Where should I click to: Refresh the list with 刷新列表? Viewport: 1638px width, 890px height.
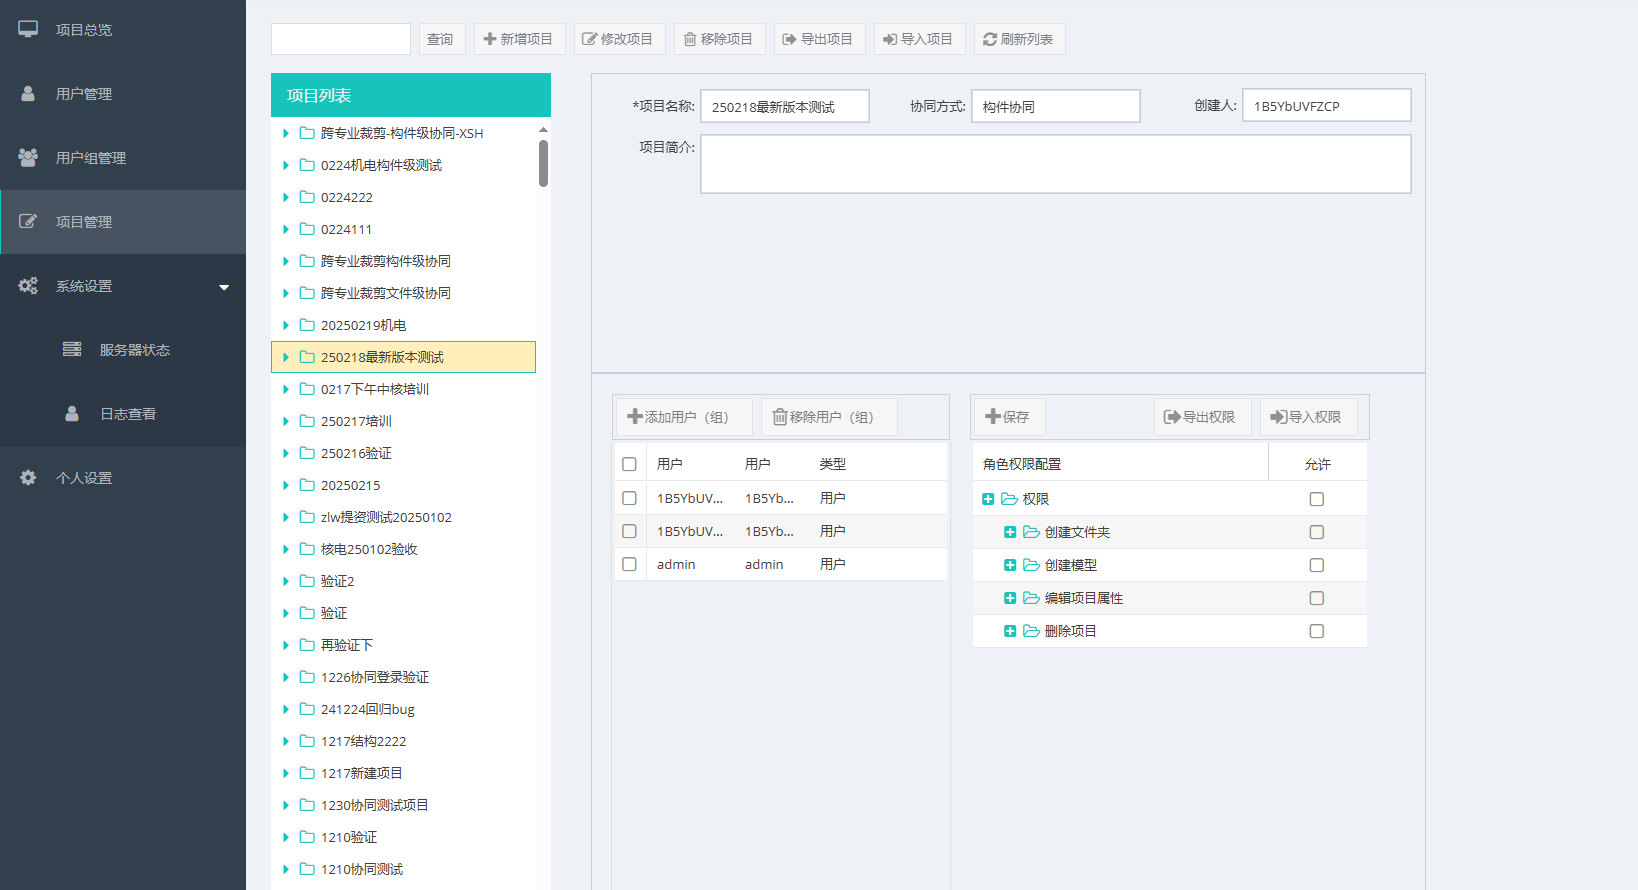pyautogui.click(x=1019, y=39)
